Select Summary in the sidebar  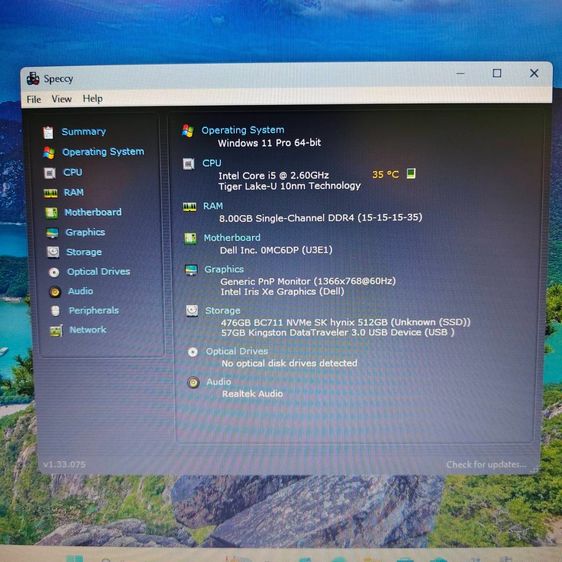(84, 132)
